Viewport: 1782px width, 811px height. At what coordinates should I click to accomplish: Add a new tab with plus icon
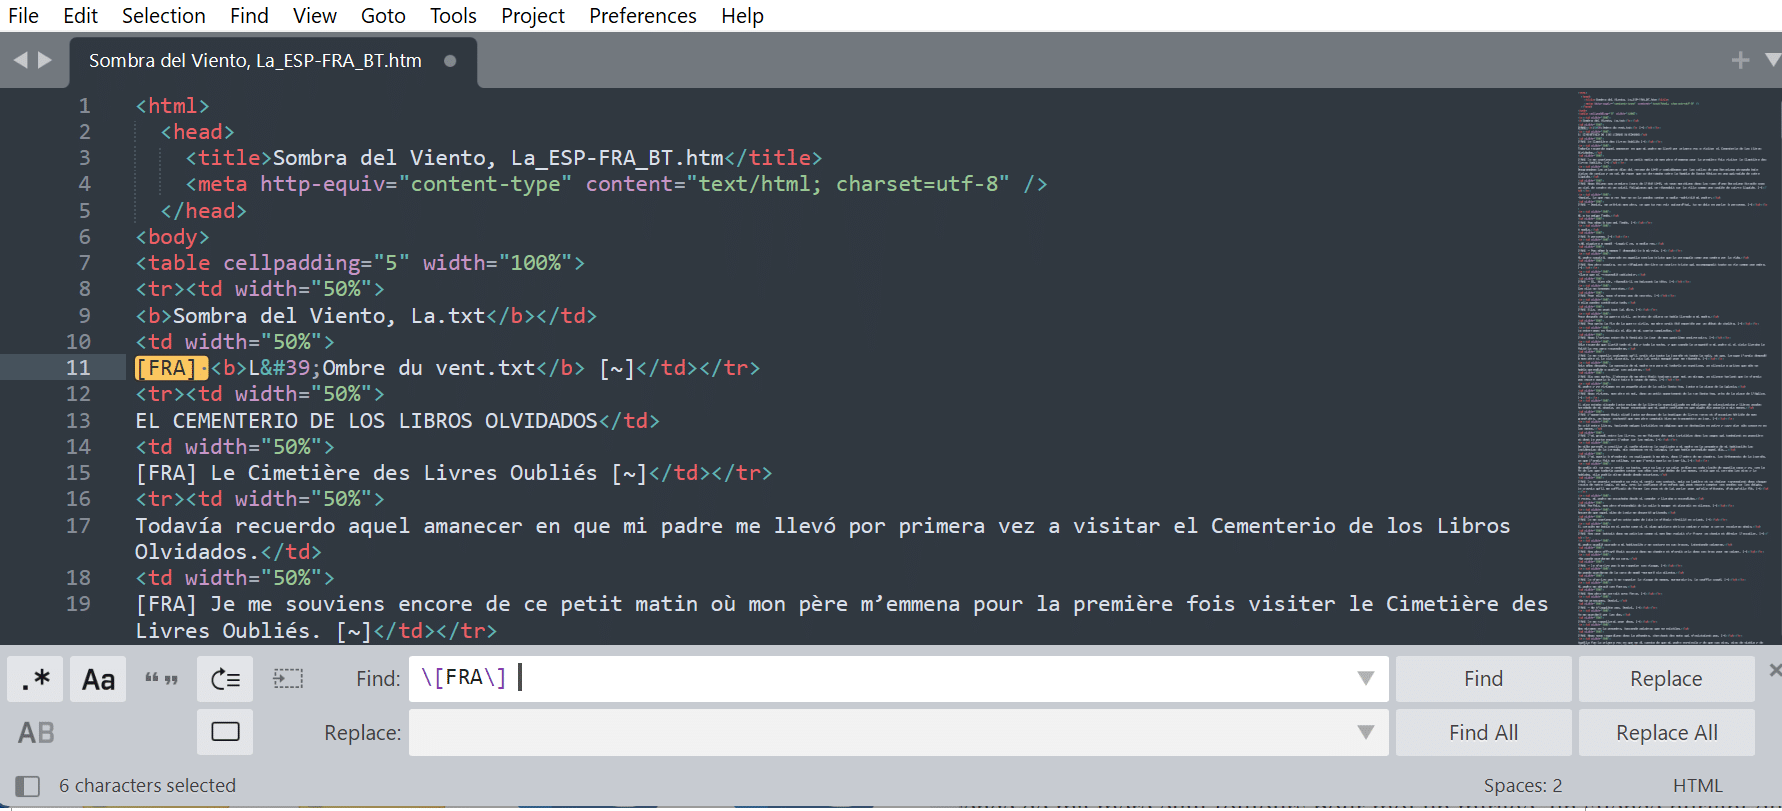[1740, 61]
